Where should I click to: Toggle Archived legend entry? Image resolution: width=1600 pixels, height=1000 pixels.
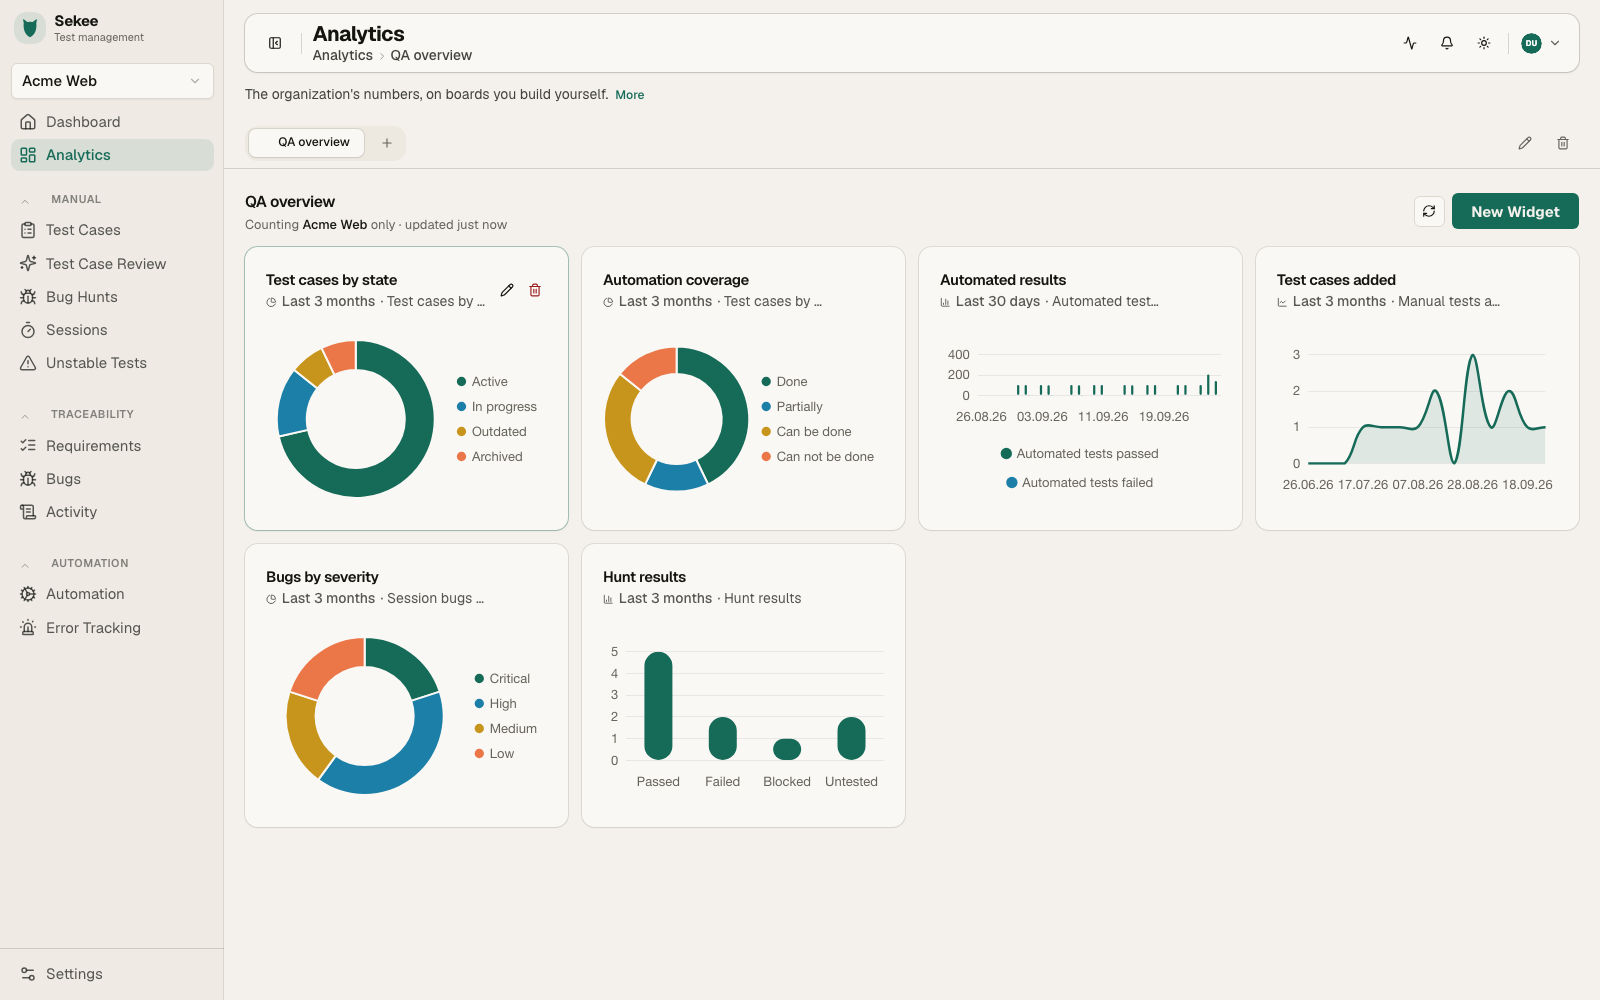pyautogui.click(x=490, y=457)
